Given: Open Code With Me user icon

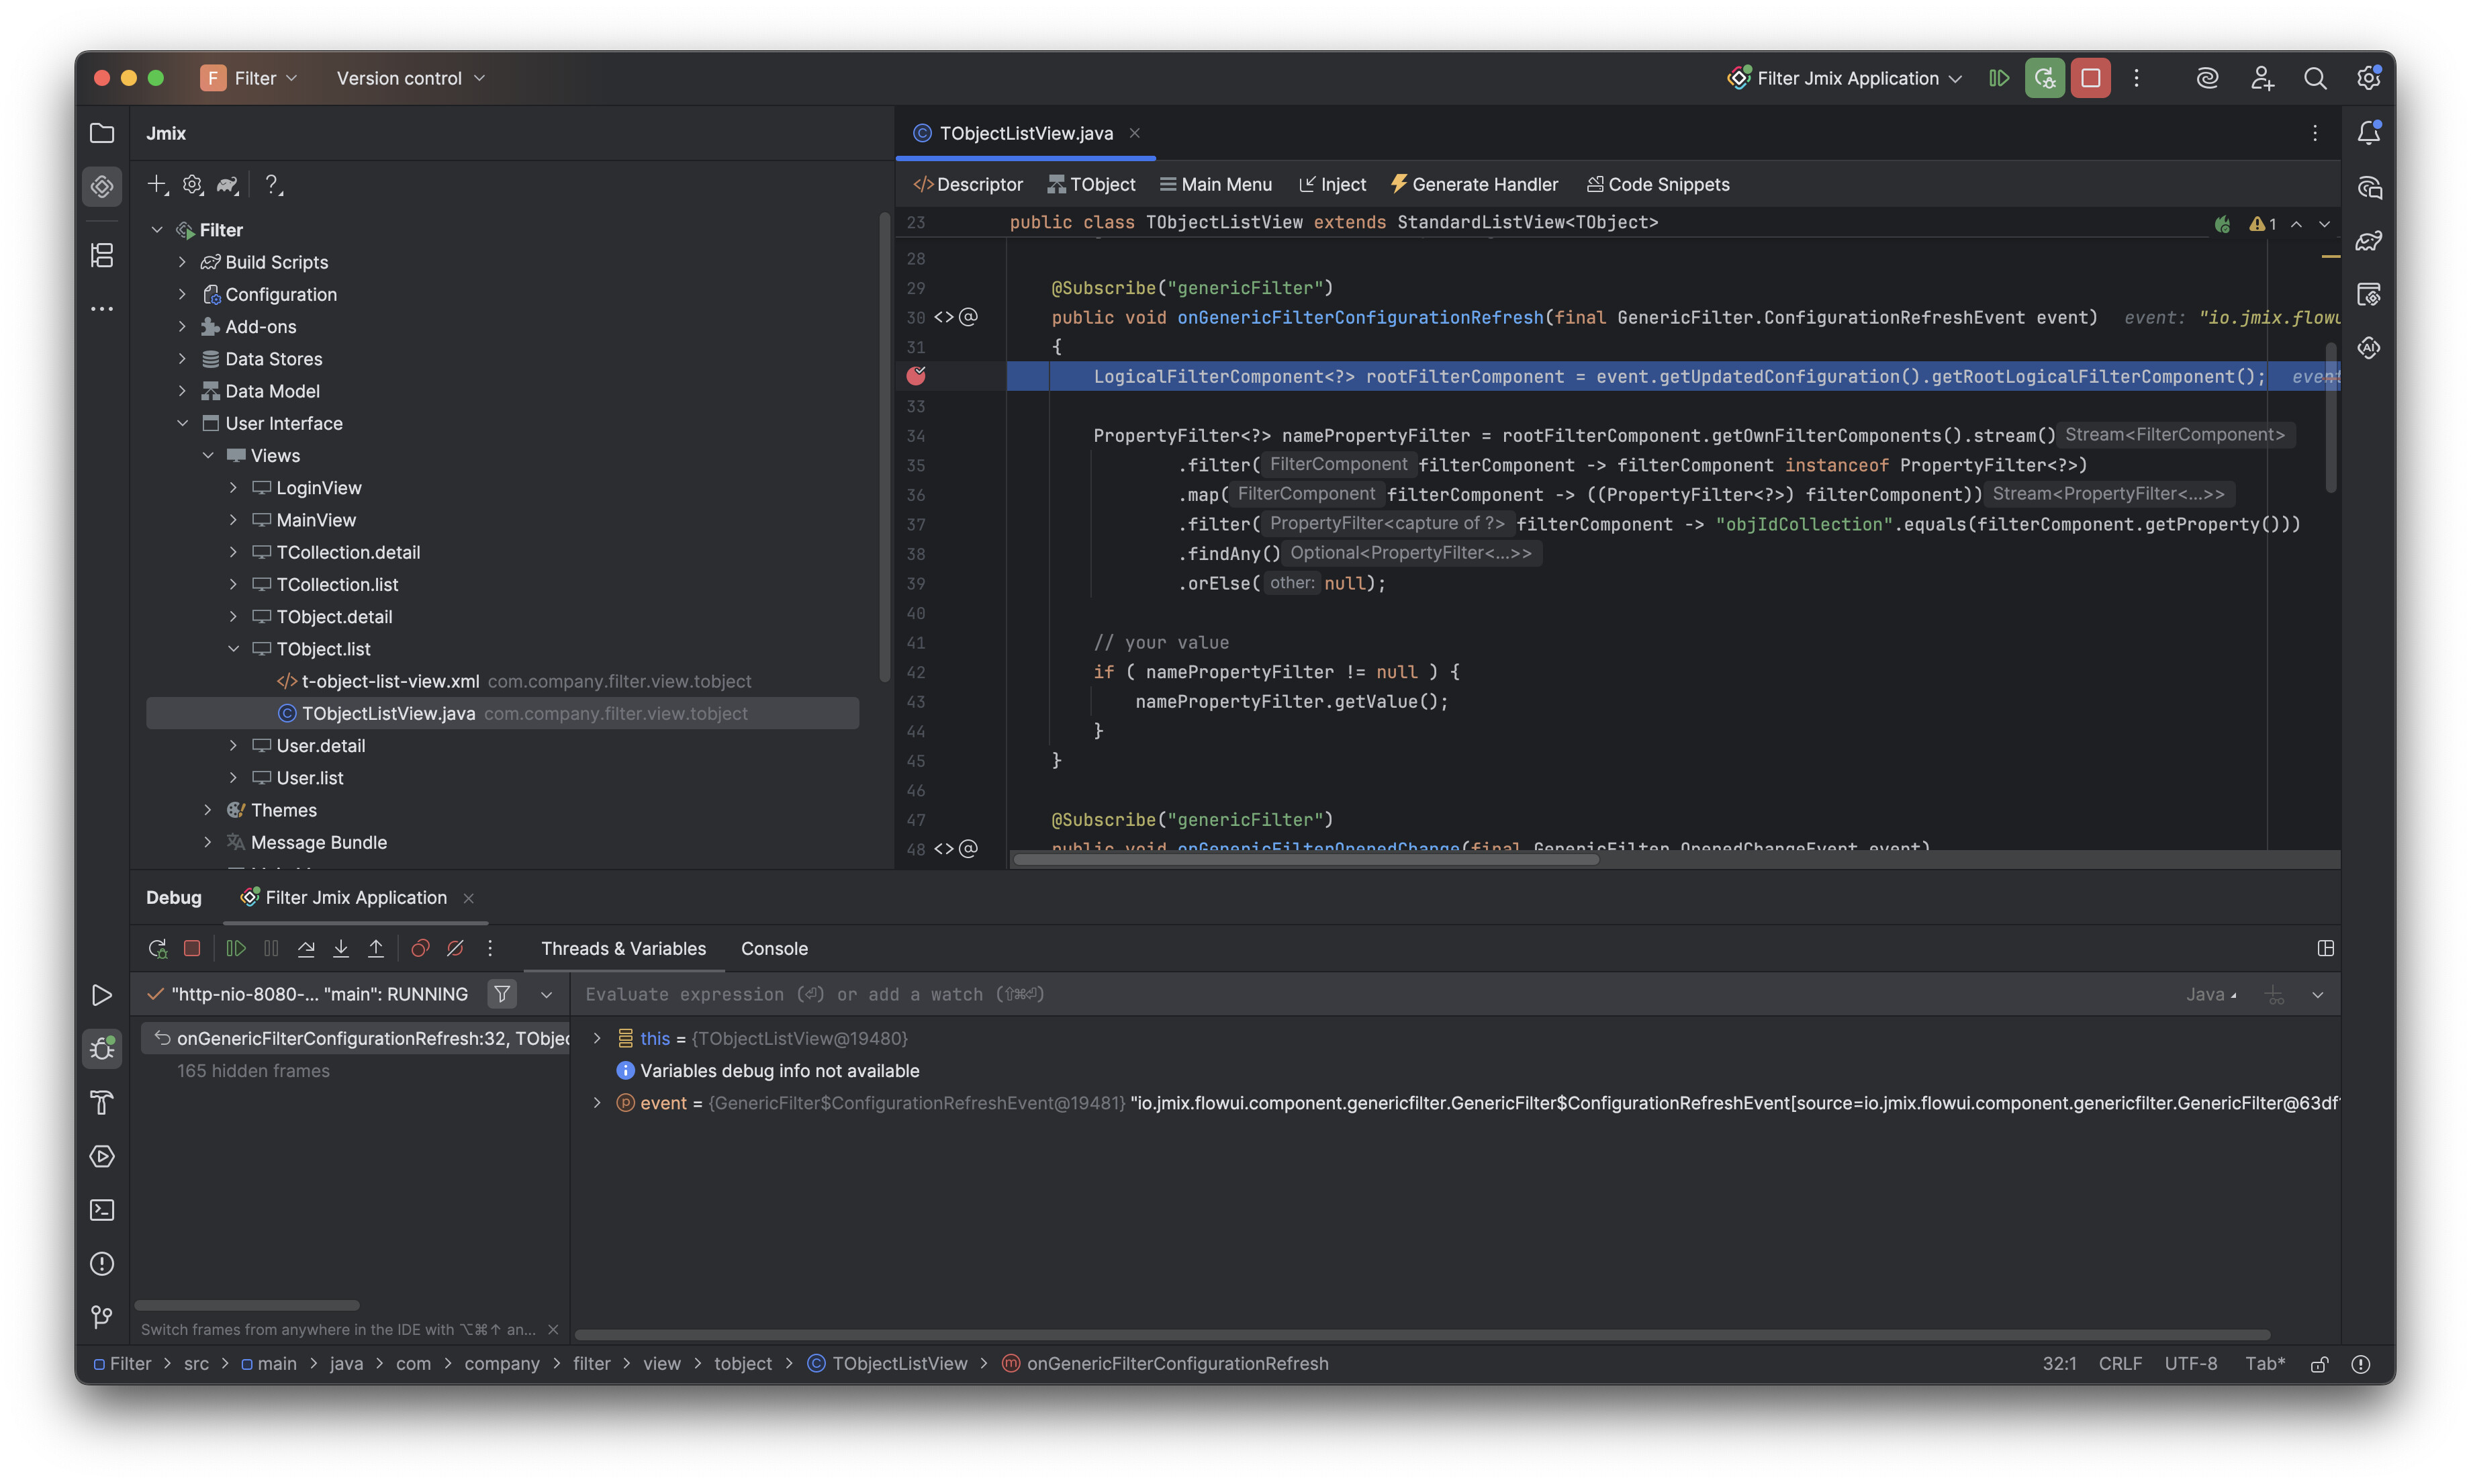Looking at the screenshot, I should click(2261, 78).
